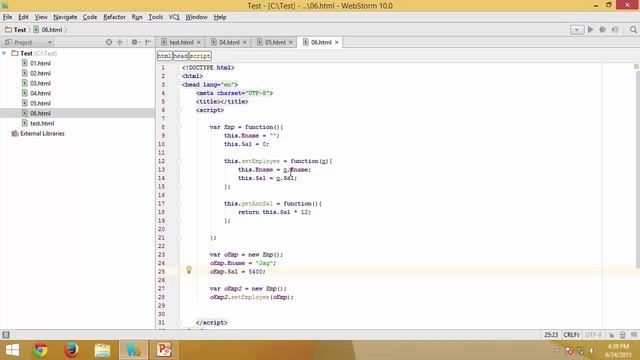This screenshot has height=360, width=640.
Task: Open File Explorer from the taskbar
Action: pyautogui.click(x=102, y=350)
